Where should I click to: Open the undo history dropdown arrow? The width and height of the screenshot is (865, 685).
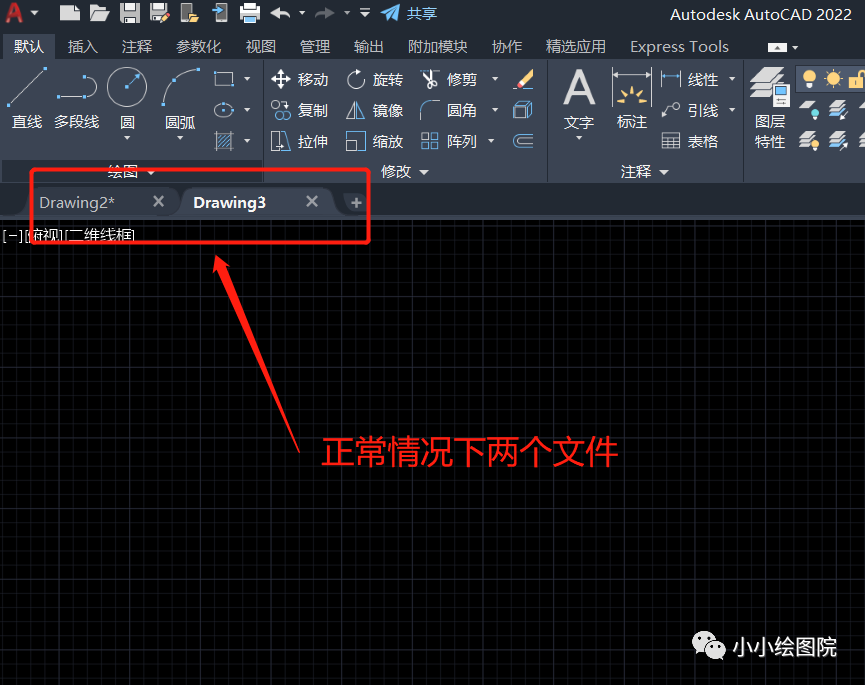click(302, 13)
